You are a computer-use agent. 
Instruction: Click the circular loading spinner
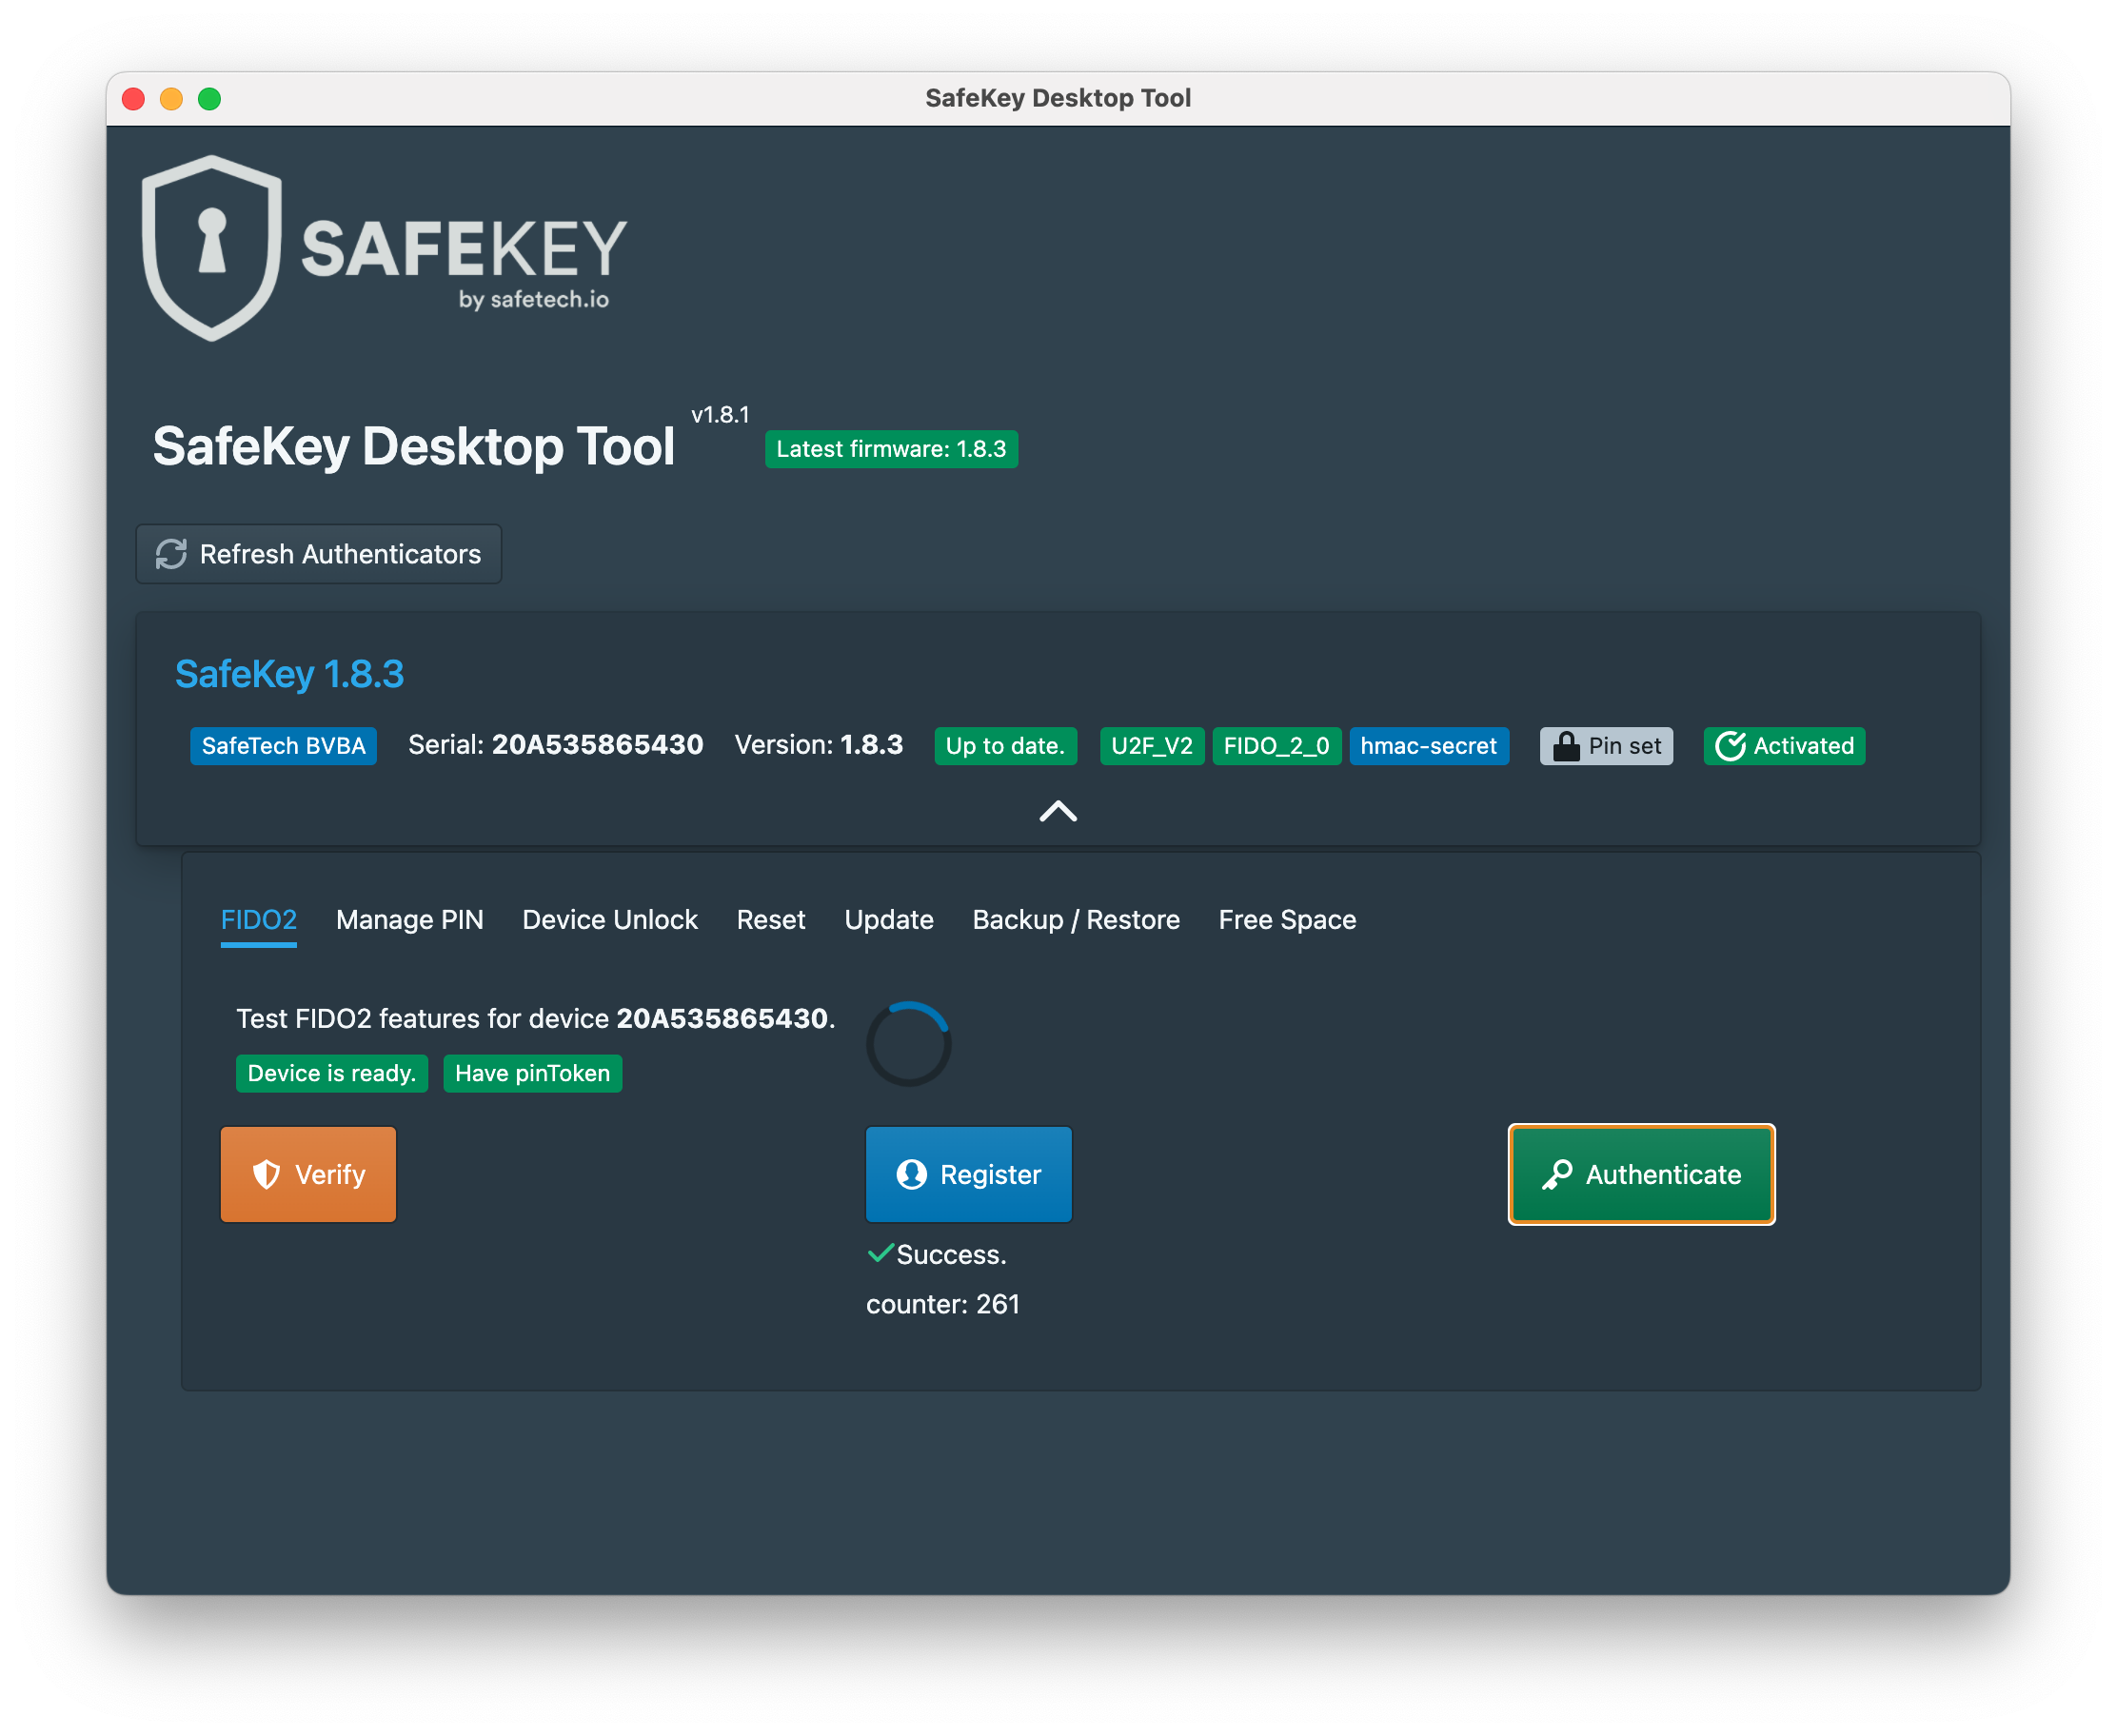pyautogui.click(x=908, y=1044)
